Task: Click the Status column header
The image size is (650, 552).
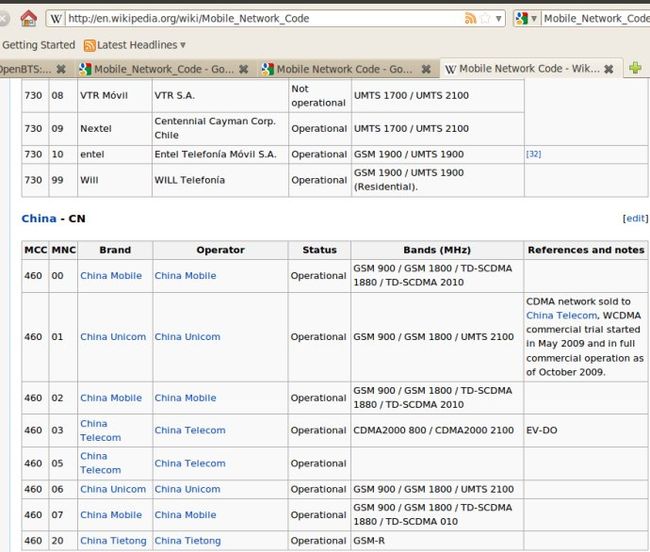Action: [320, 250]
